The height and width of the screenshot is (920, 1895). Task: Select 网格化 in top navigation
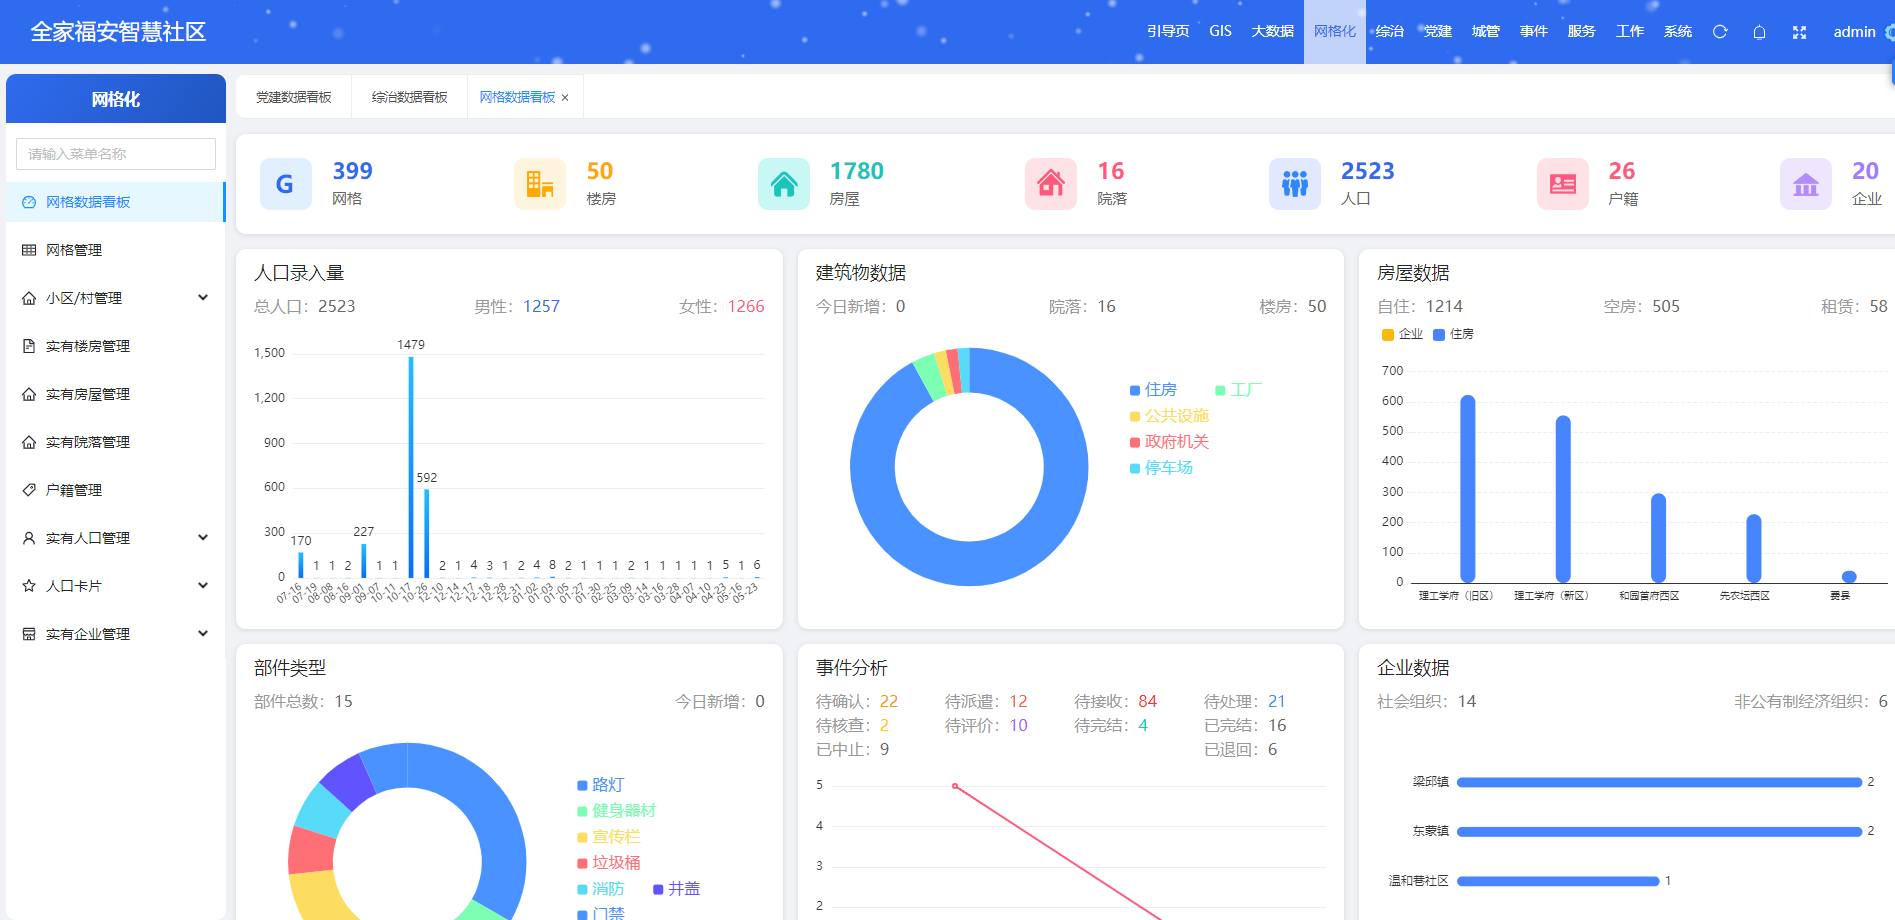pyautogui.click(x=1335, y=32)
